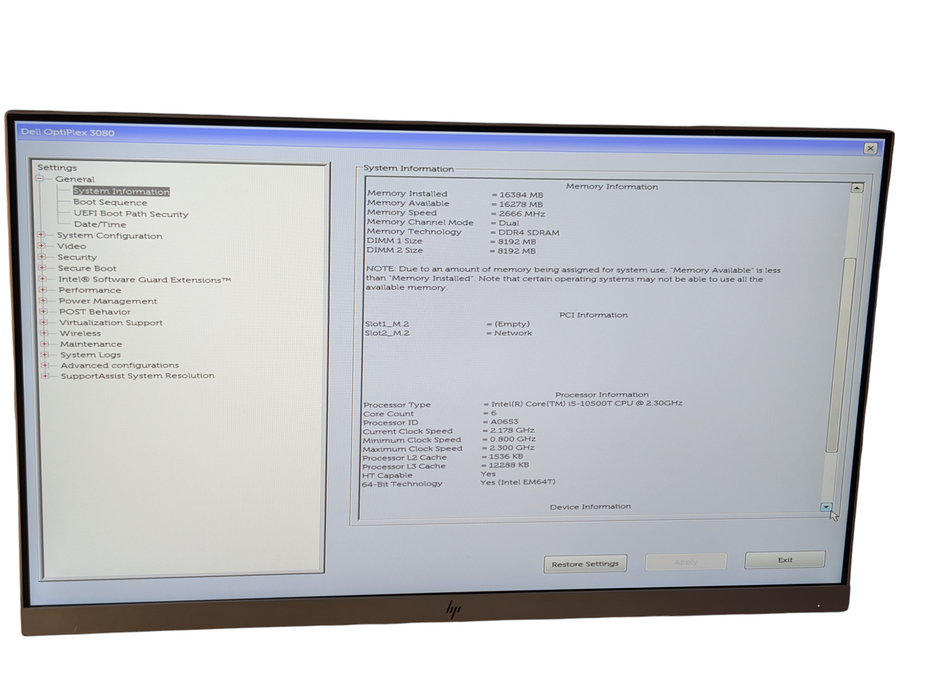Click the scroll up arrow
This screenshot has width=930, height=700.
tap(857, 187)
